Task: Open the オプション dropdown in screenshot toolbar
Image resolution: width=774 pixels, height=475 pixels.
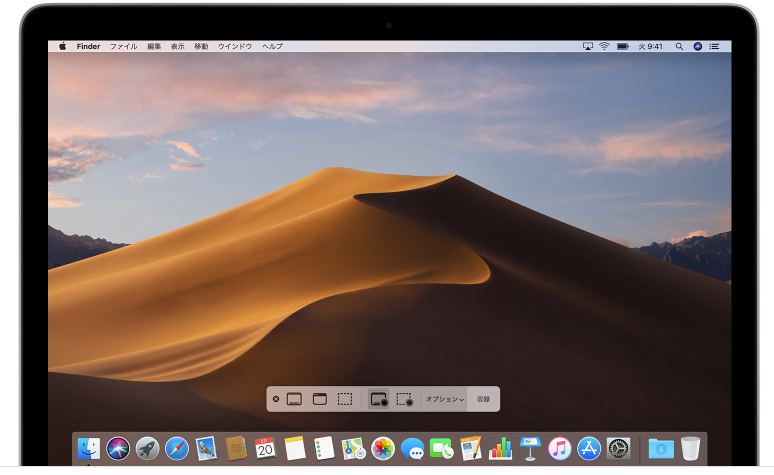Action: tap(444, 399)
